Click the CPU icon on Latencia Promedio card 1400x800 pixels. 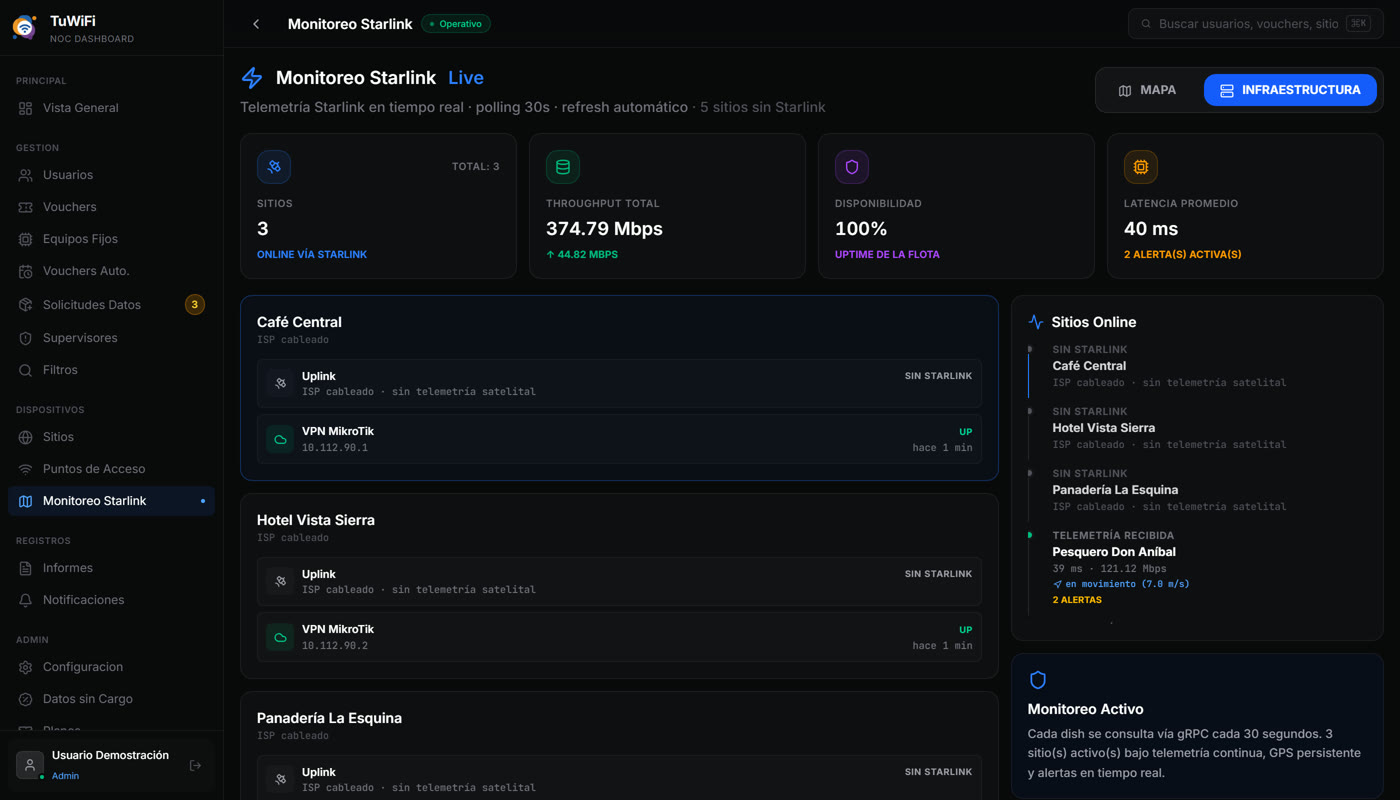[x=1141, y=167]
